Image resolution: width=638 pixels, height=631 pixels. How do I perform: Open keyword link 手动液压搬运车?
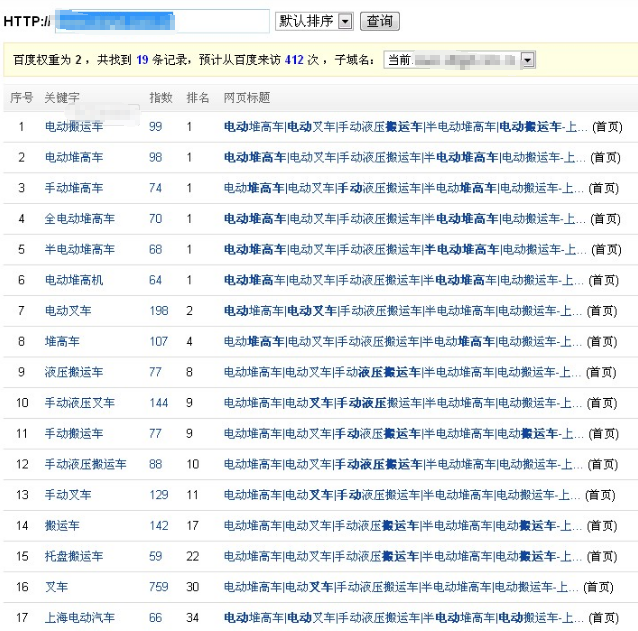(85, 464)
